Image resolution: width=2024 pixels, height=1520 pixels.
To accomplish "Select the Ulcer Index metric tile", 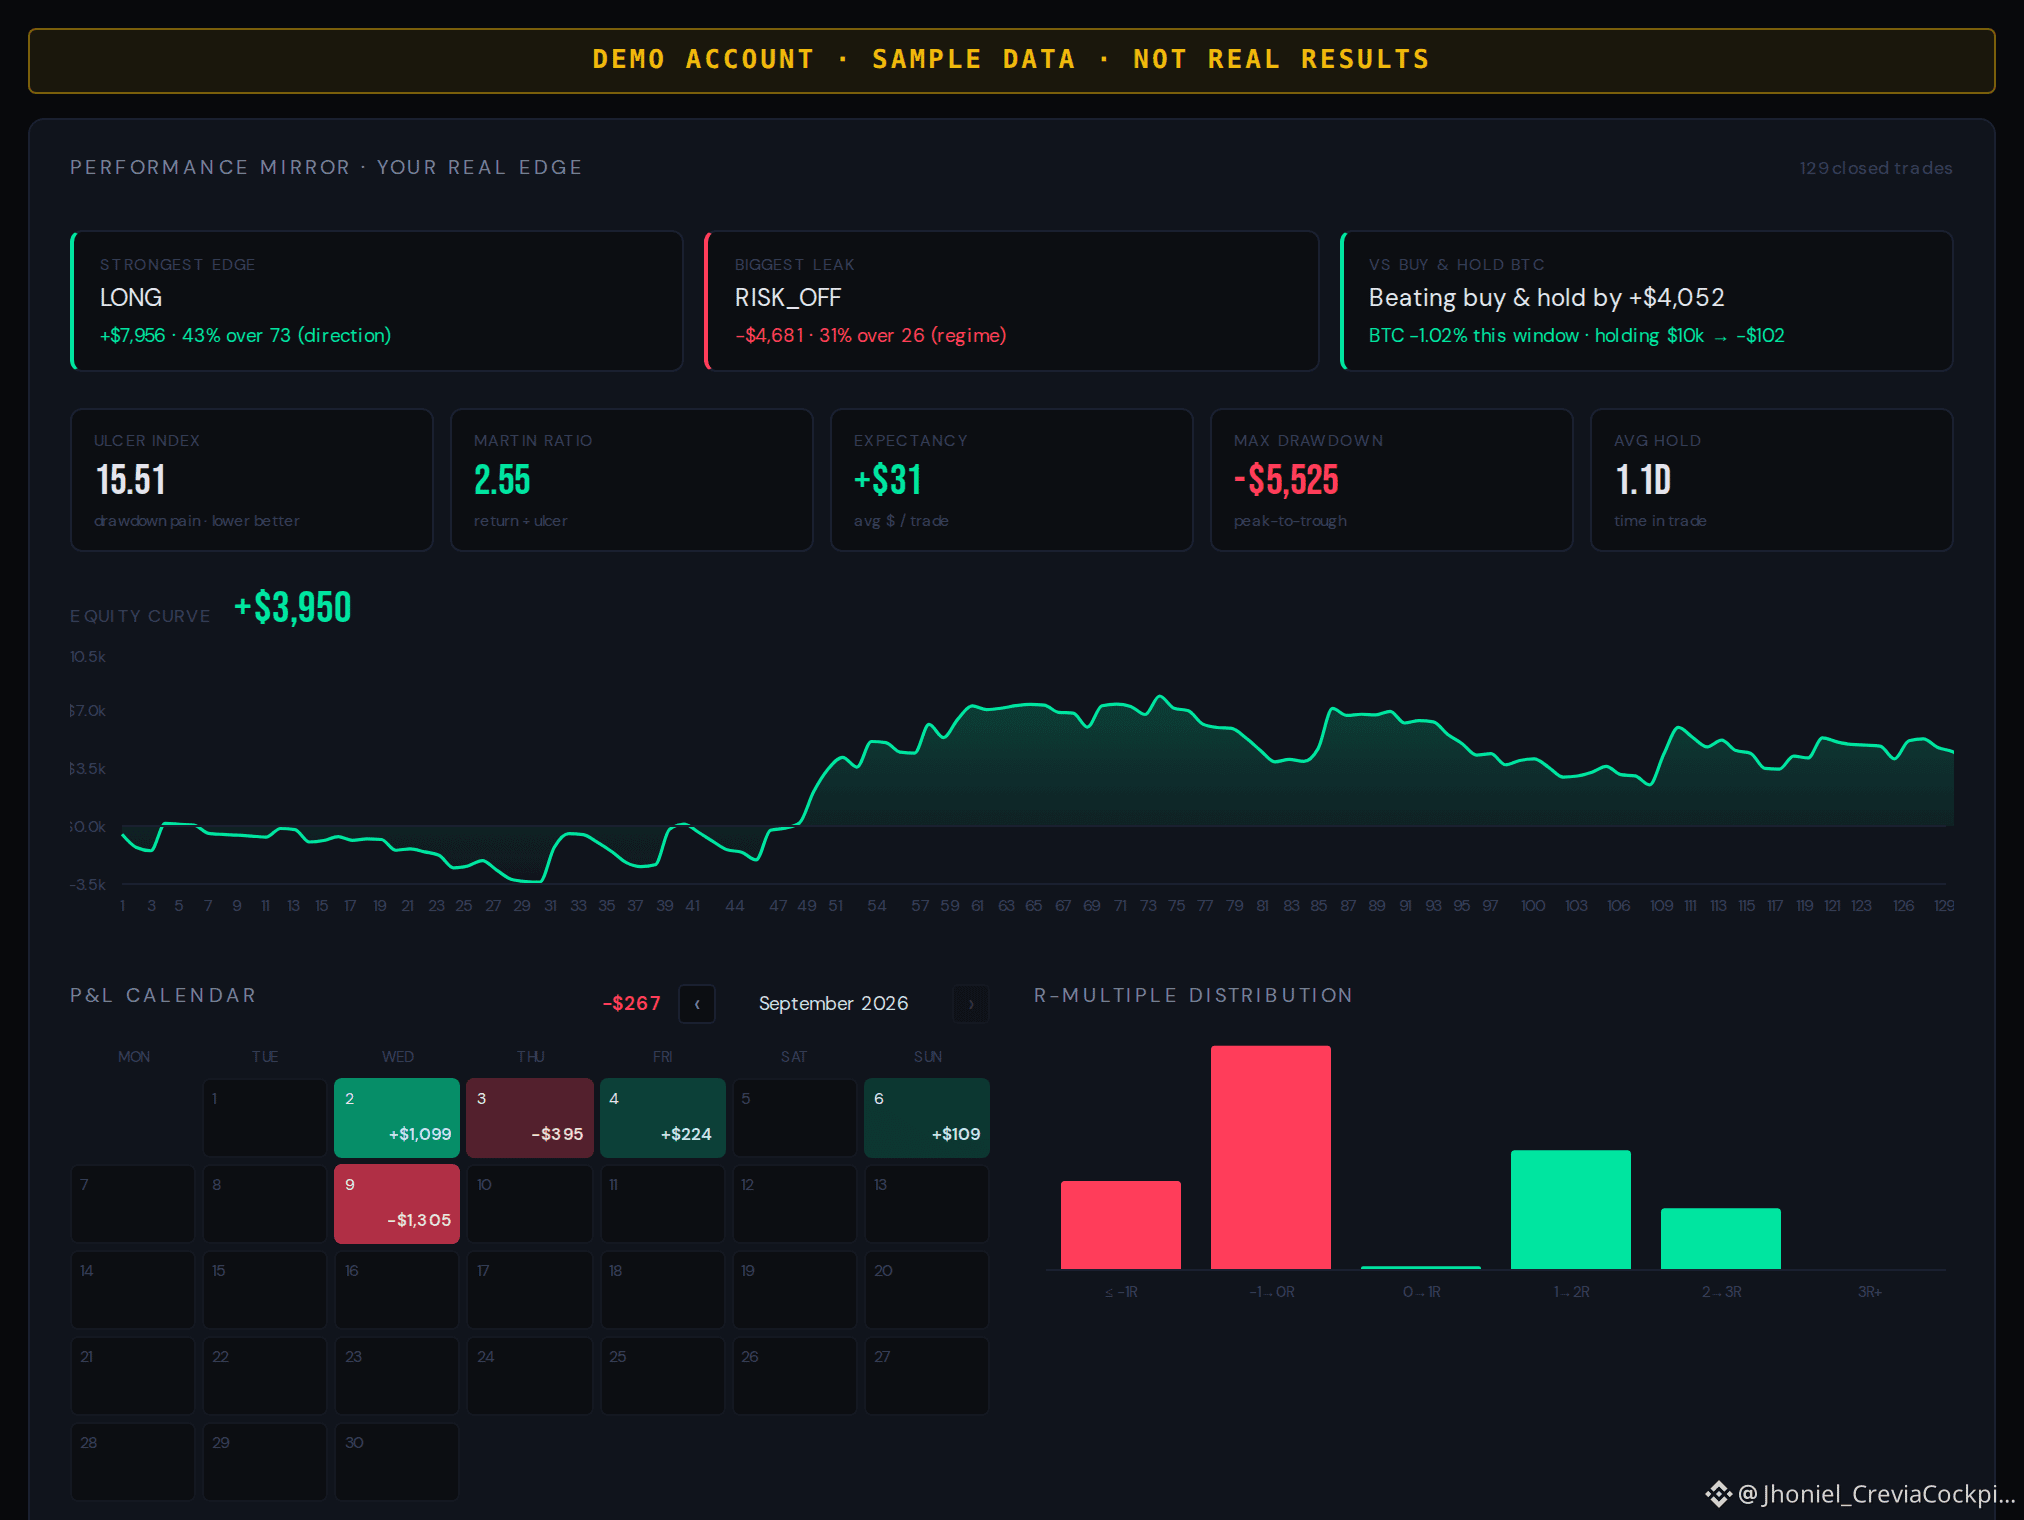I will point(252,480).
